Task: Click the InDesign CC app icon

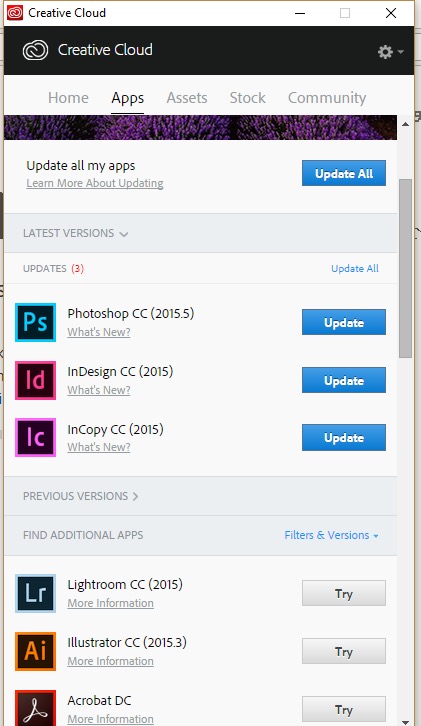Action: (35, 380)
